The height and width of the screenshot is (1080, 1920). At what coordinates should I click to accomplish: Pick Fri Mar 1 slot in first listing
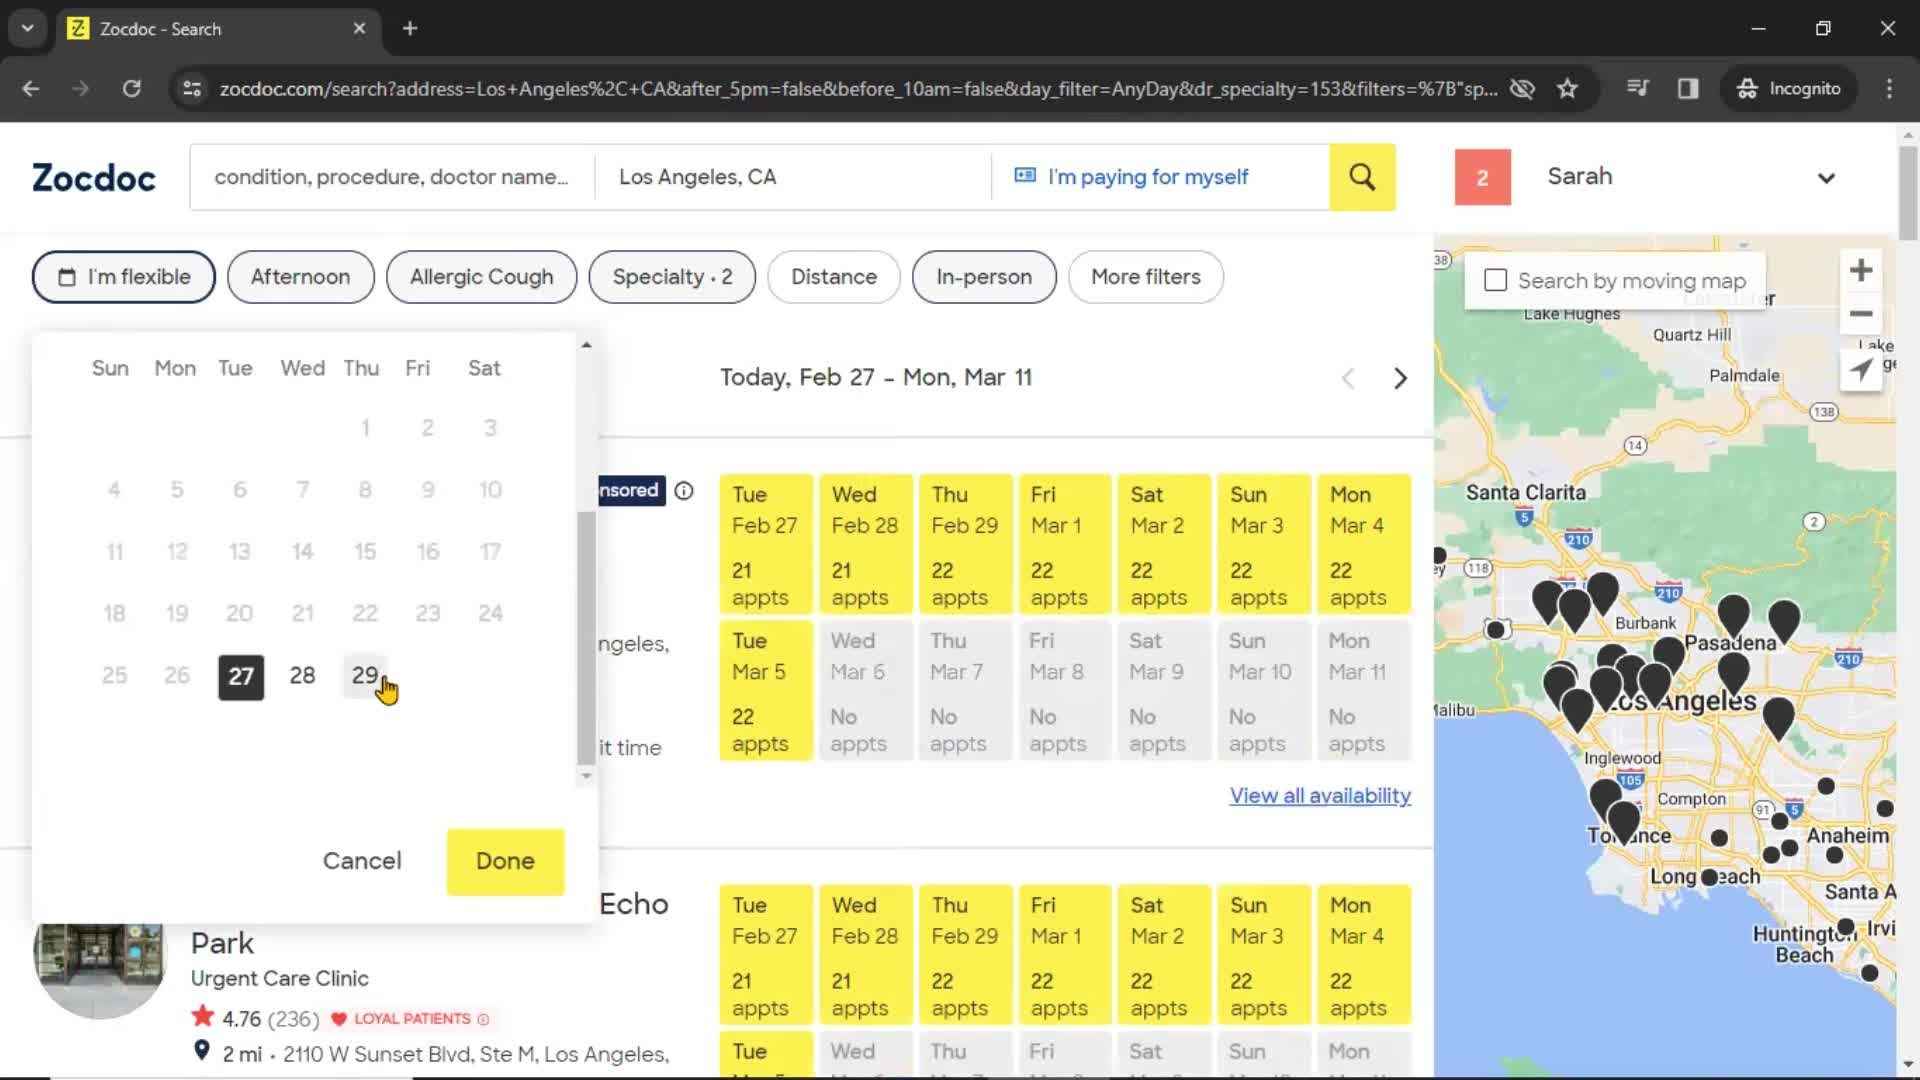point(1064,545)
